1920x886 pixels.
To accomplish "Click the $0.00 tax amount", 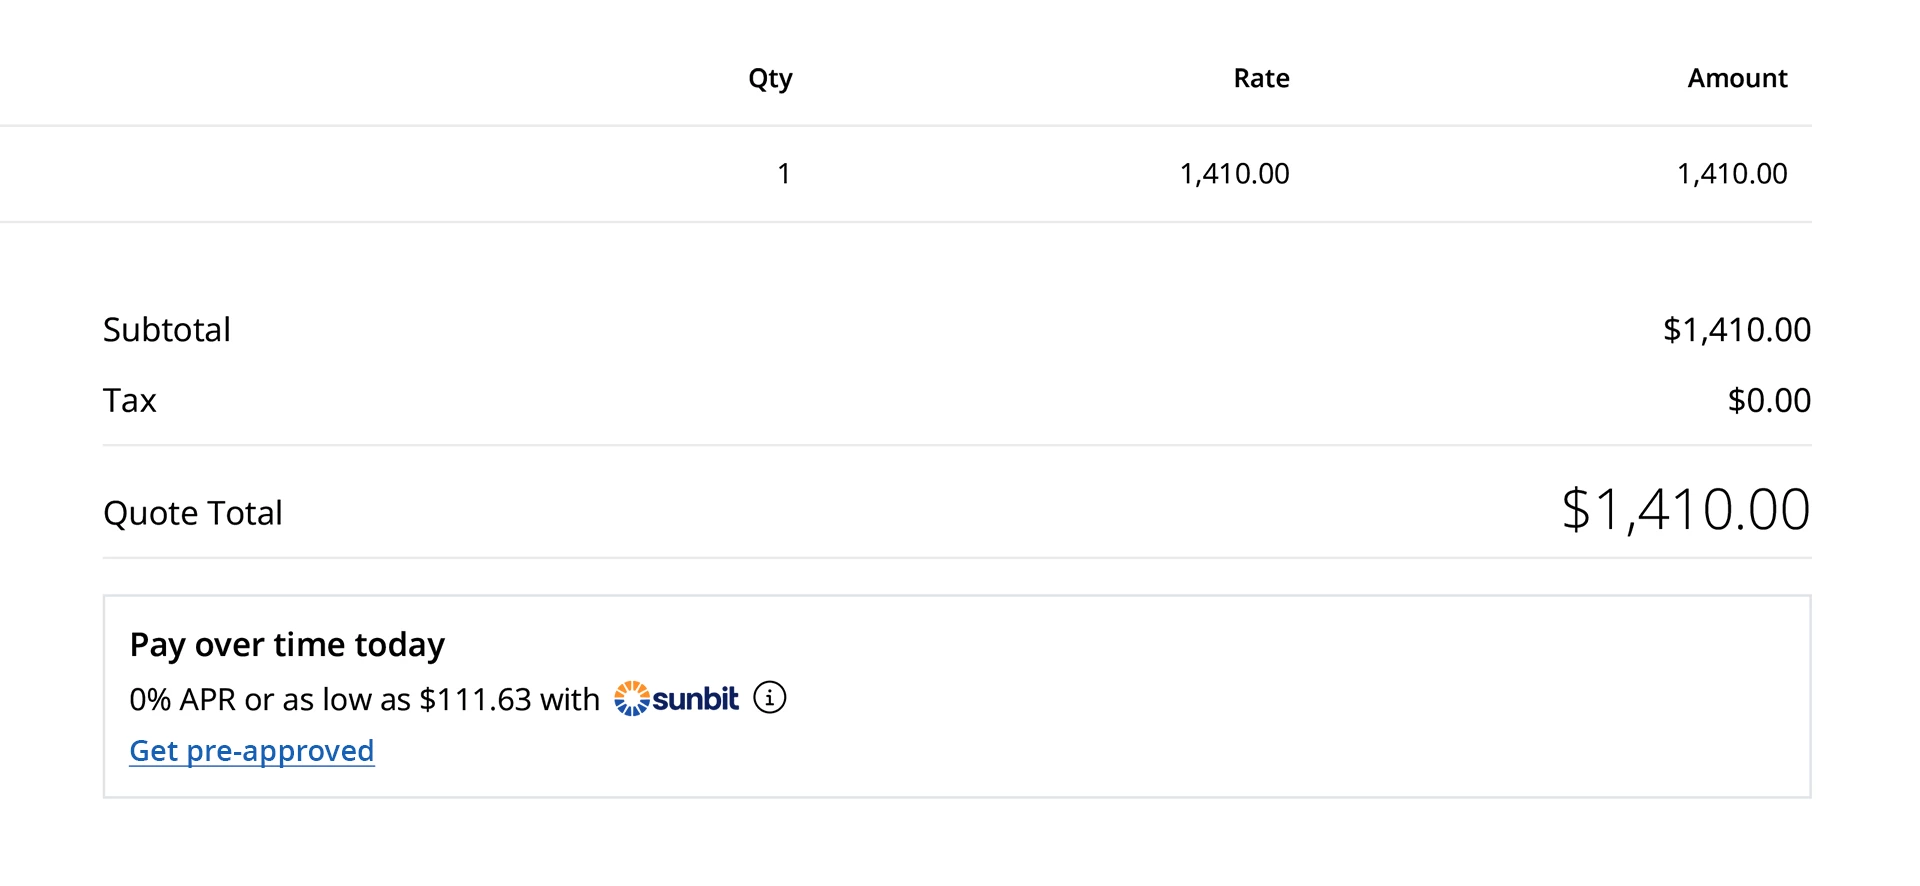I will [1769, 401].
